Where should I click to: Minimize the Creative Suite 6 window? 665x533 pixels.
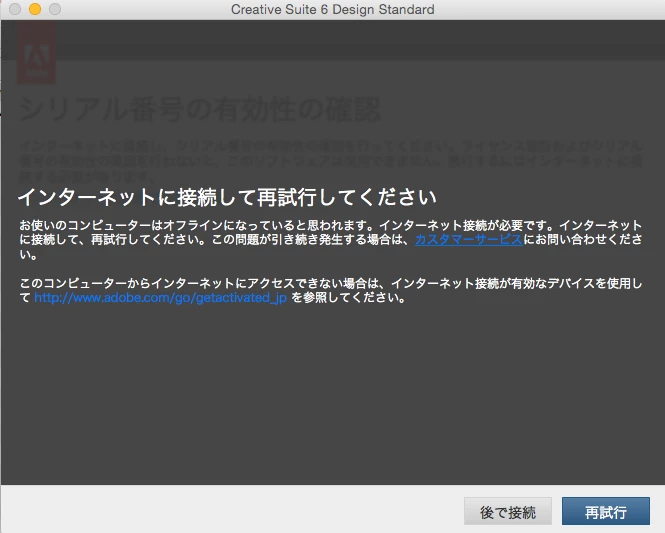(x=35, y=9)
